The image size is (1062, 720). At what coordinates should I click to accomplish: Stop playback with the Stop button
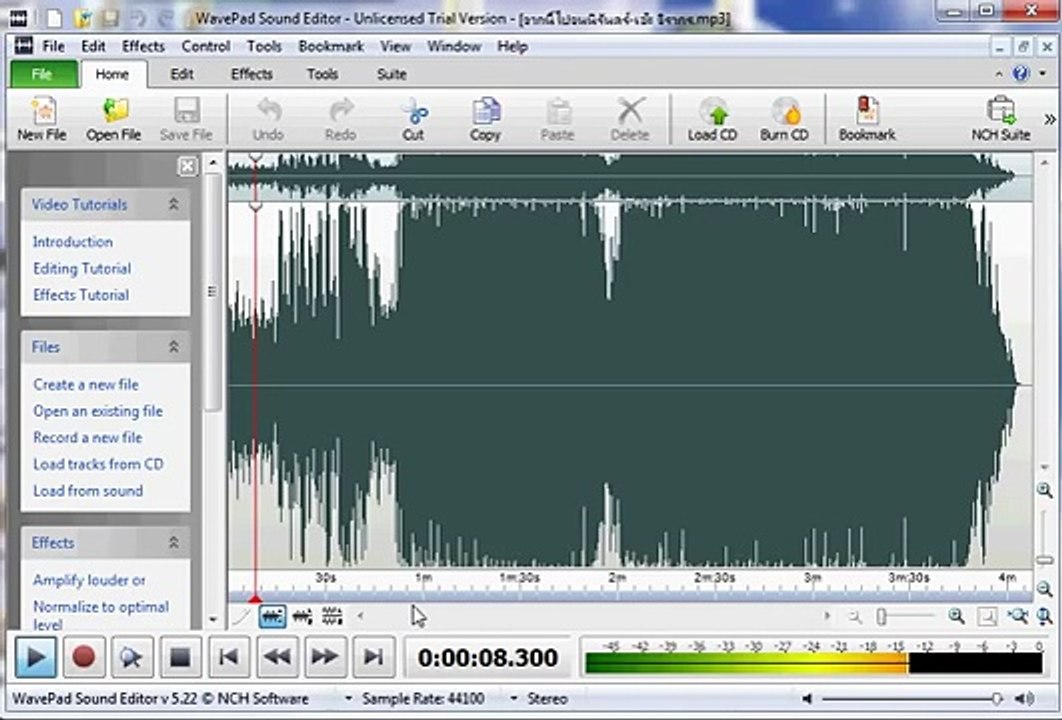(179, 656)
